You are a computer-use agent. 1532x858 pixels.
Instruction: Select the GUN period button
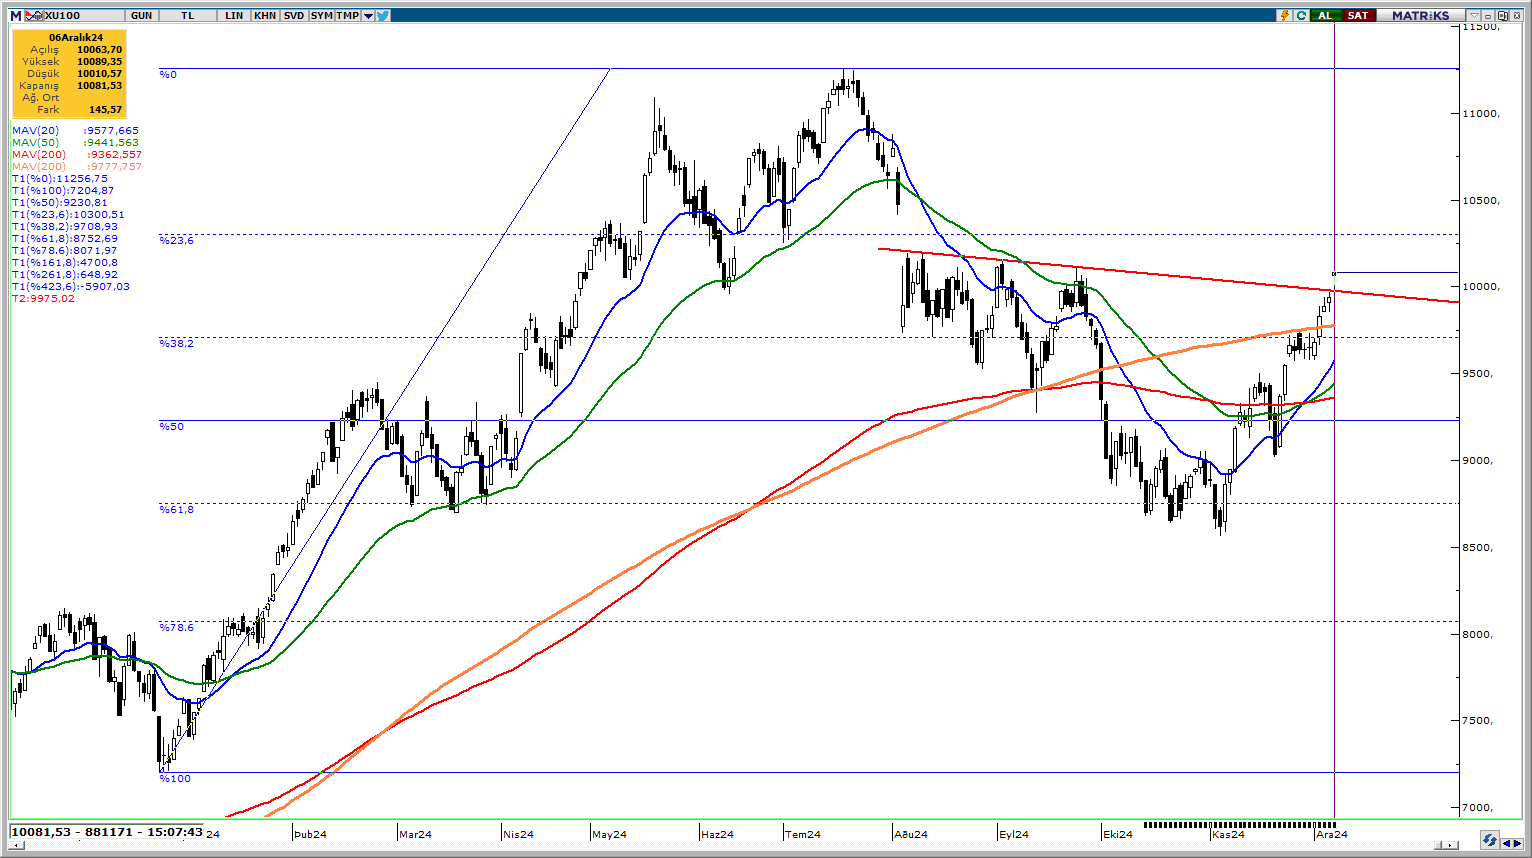point(141,16)
